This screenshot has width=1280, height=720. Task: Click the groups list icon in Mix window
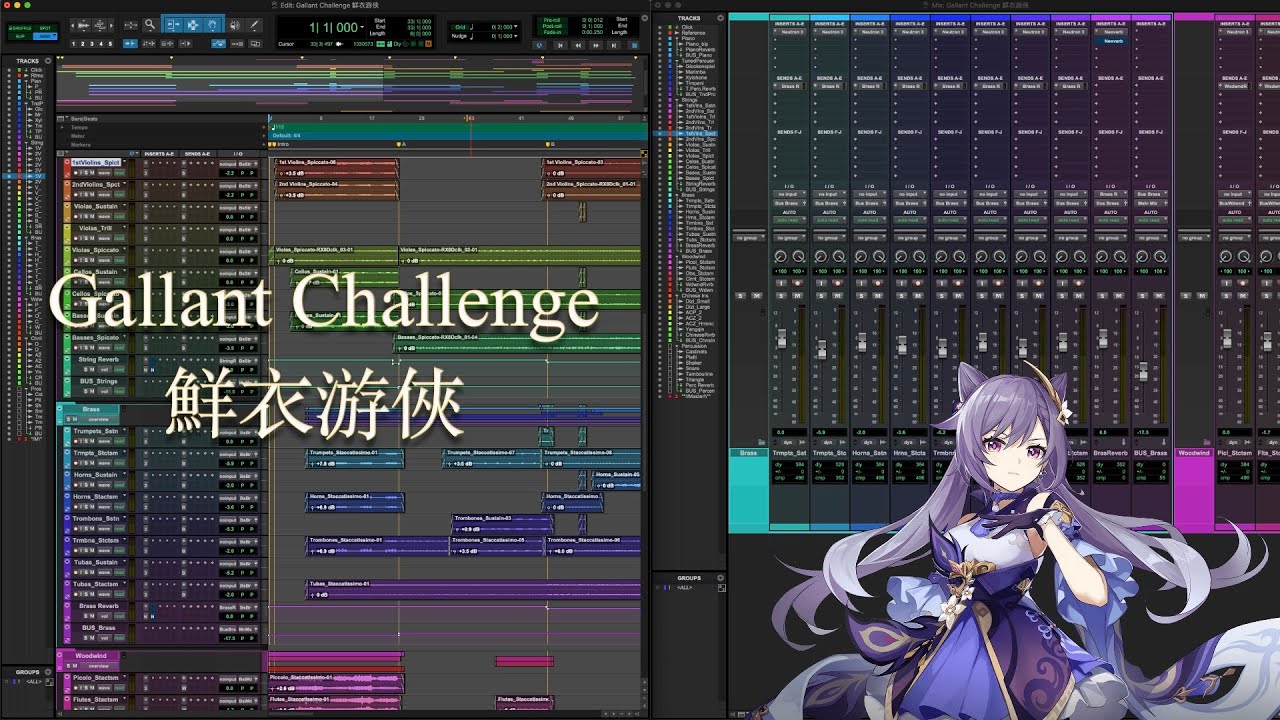coord(721,587)
